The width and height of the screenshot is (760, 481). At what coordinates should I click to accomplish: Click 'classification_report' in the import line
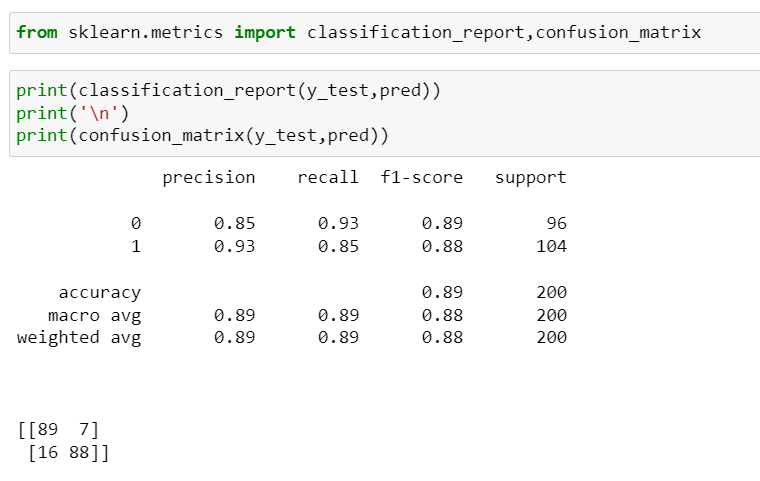pyautogui.click(x=416, y=32)
